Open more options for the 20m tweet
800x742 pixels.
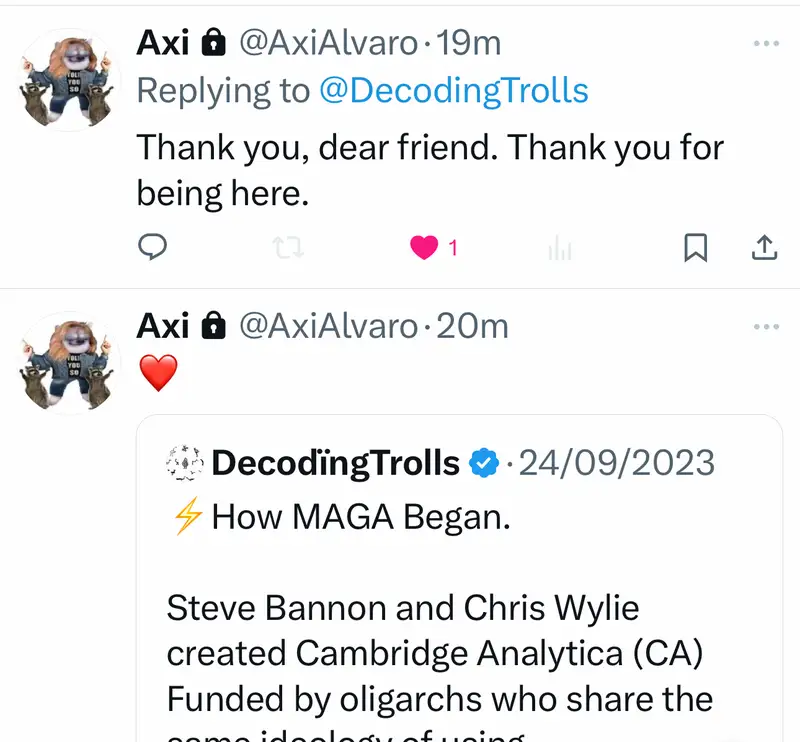[766, 327]
